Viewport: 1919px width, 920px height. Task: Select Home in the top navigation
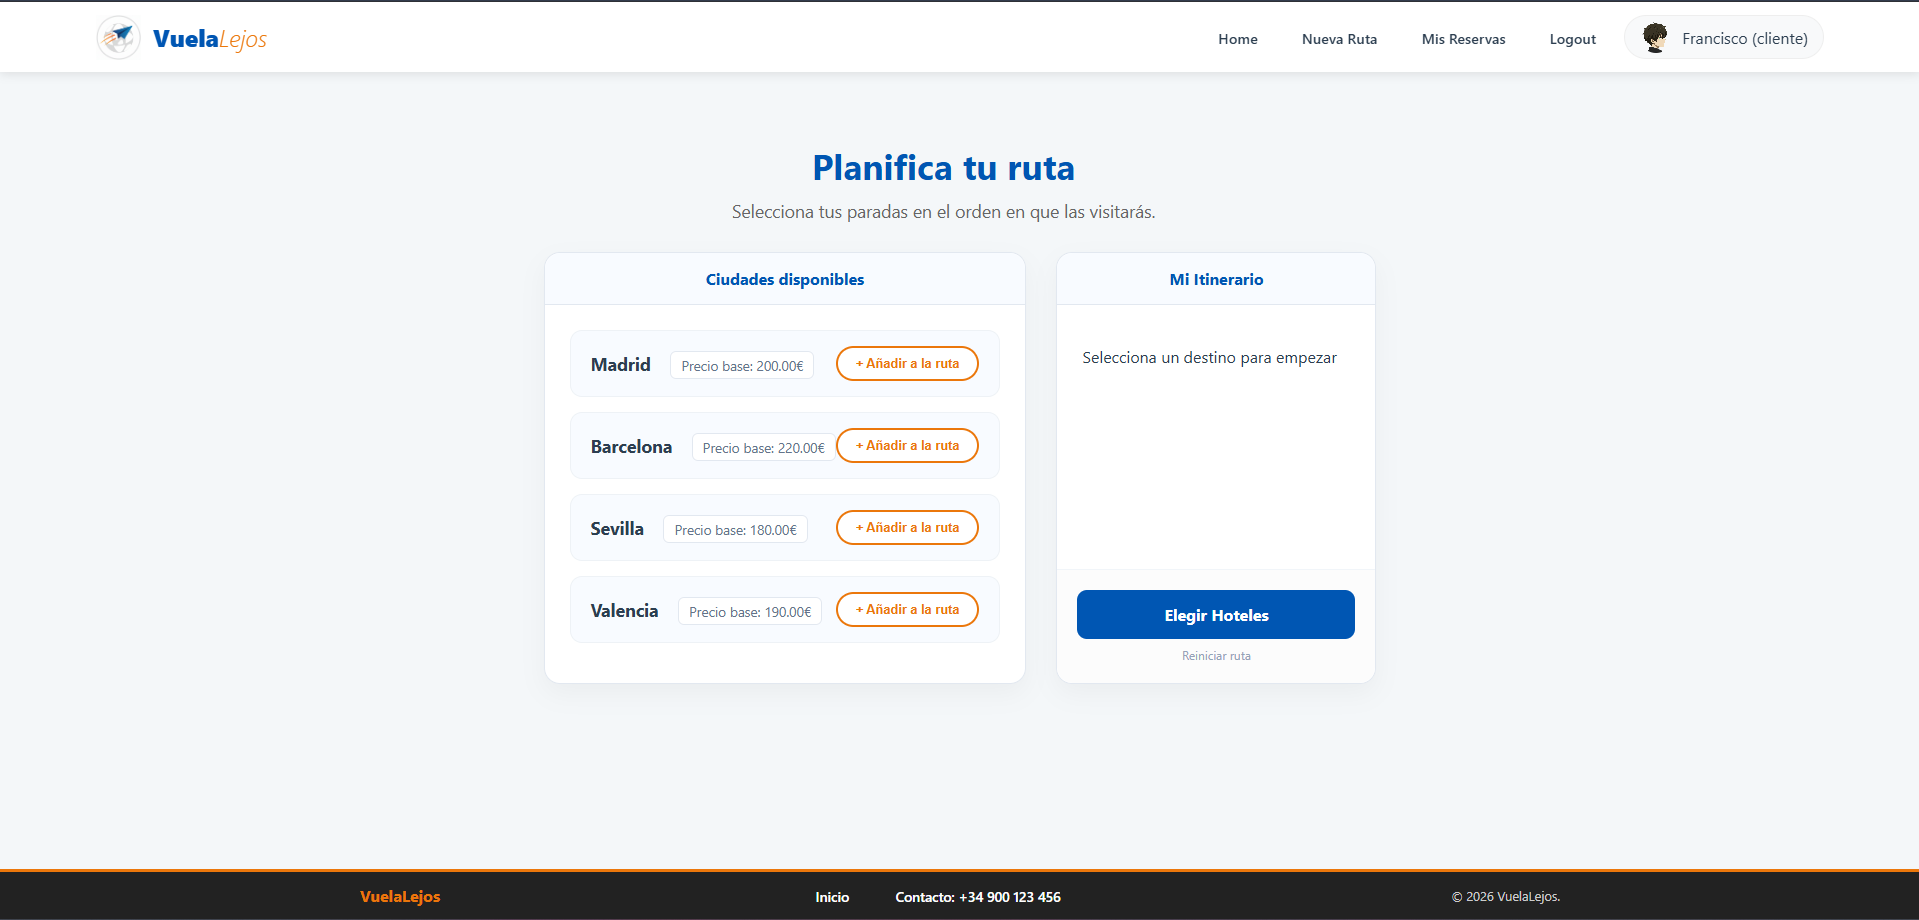tap(1237, 39)
